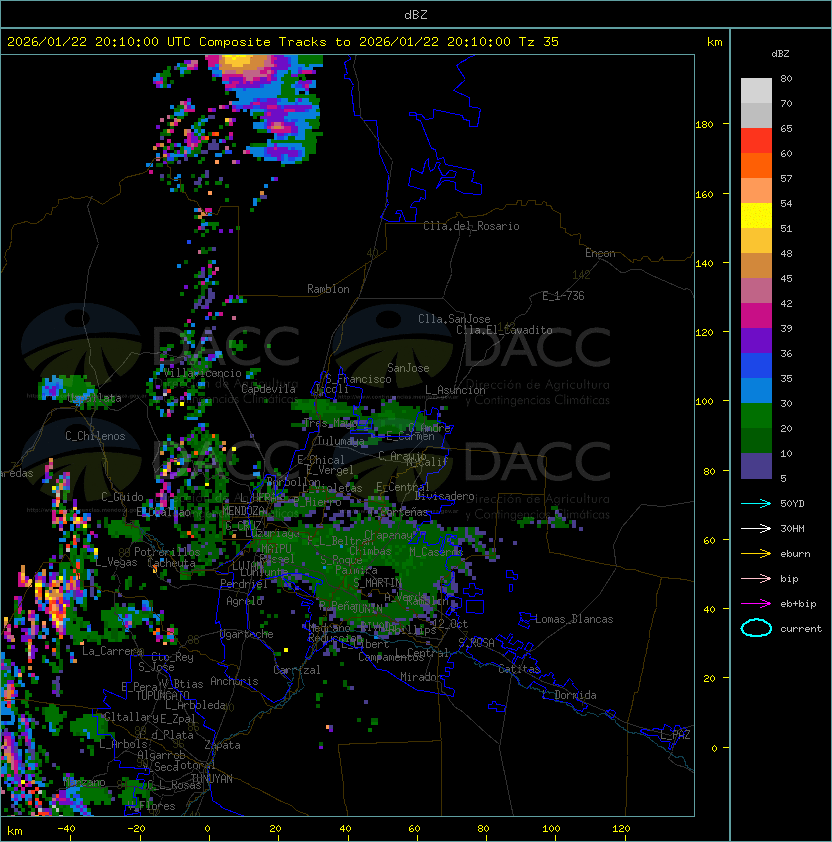This screenshot has height=842, width=832.
Task: Click the cyan 'current' oval in legend
Action: tap(756, 628)
